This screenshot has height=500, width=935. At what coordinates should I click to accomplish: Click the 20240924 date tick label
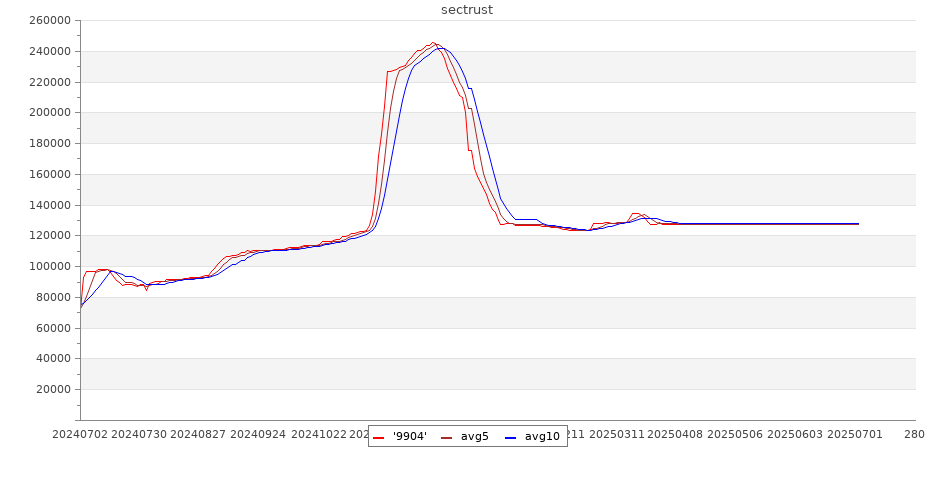pyautogui.click(x=259, y=434)
